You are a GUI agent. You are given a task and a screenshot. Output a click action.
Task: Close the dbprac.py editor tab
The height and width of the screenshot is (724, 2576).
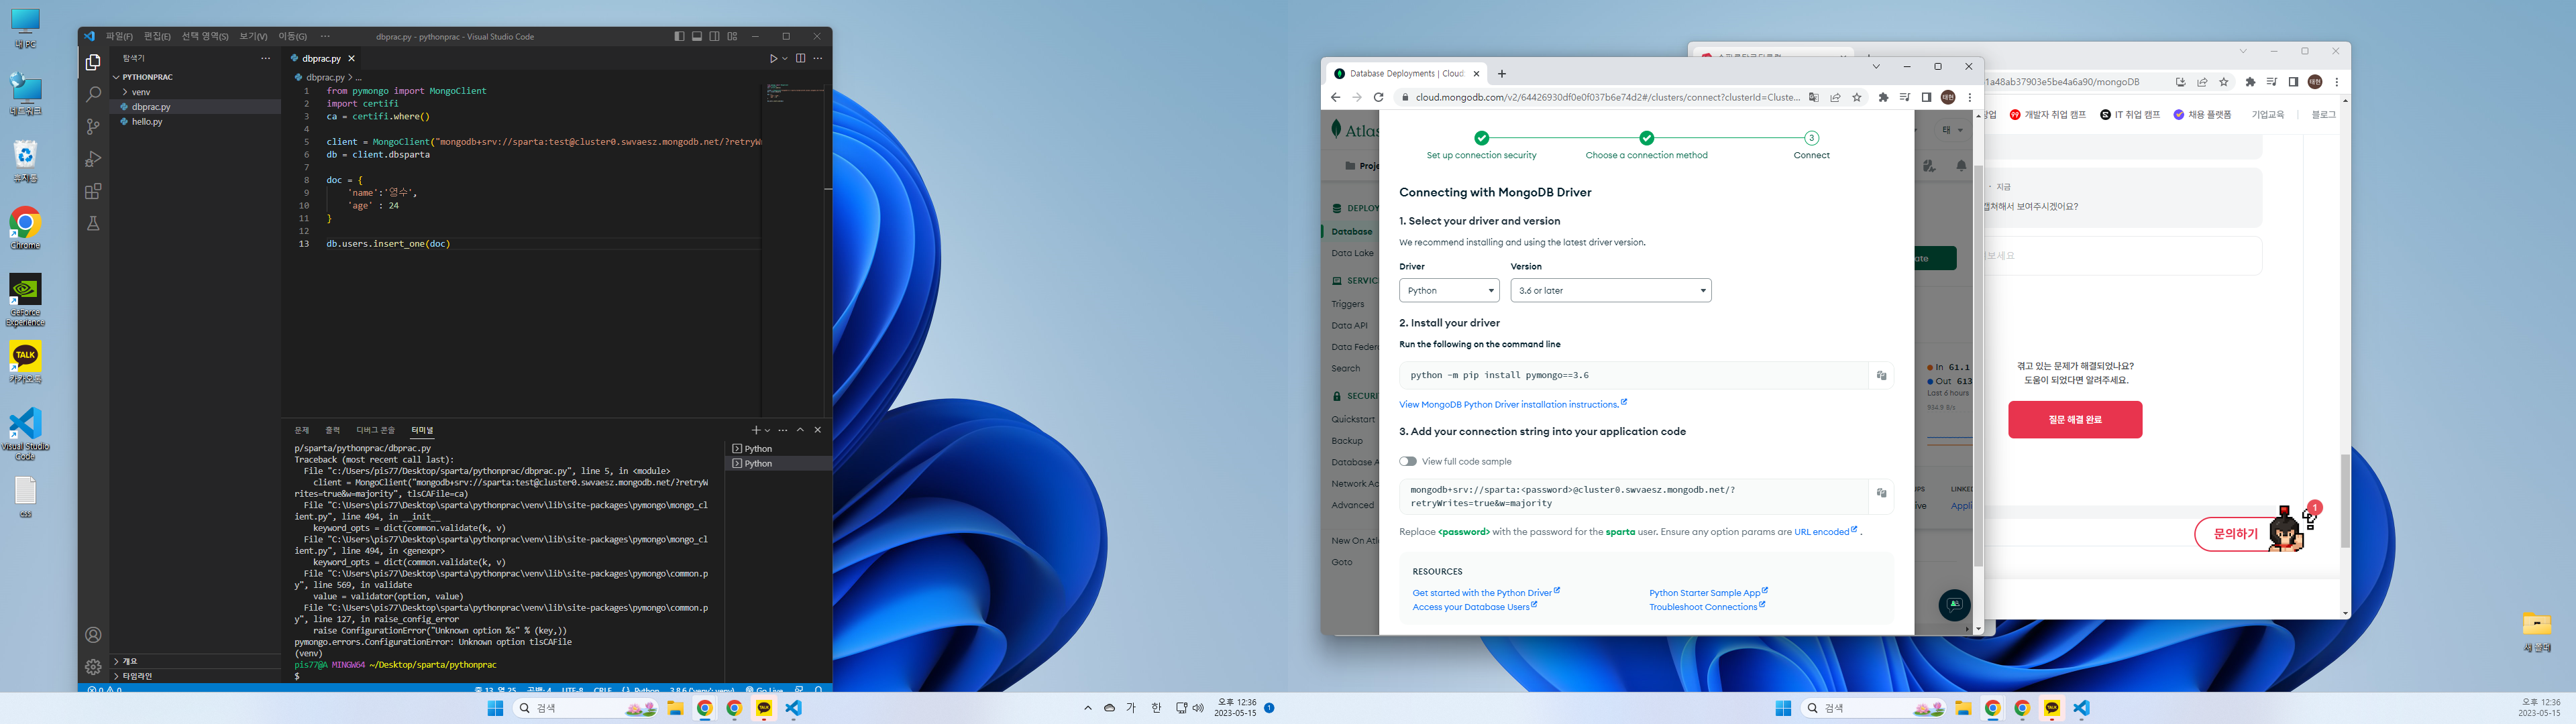point(351,58)
